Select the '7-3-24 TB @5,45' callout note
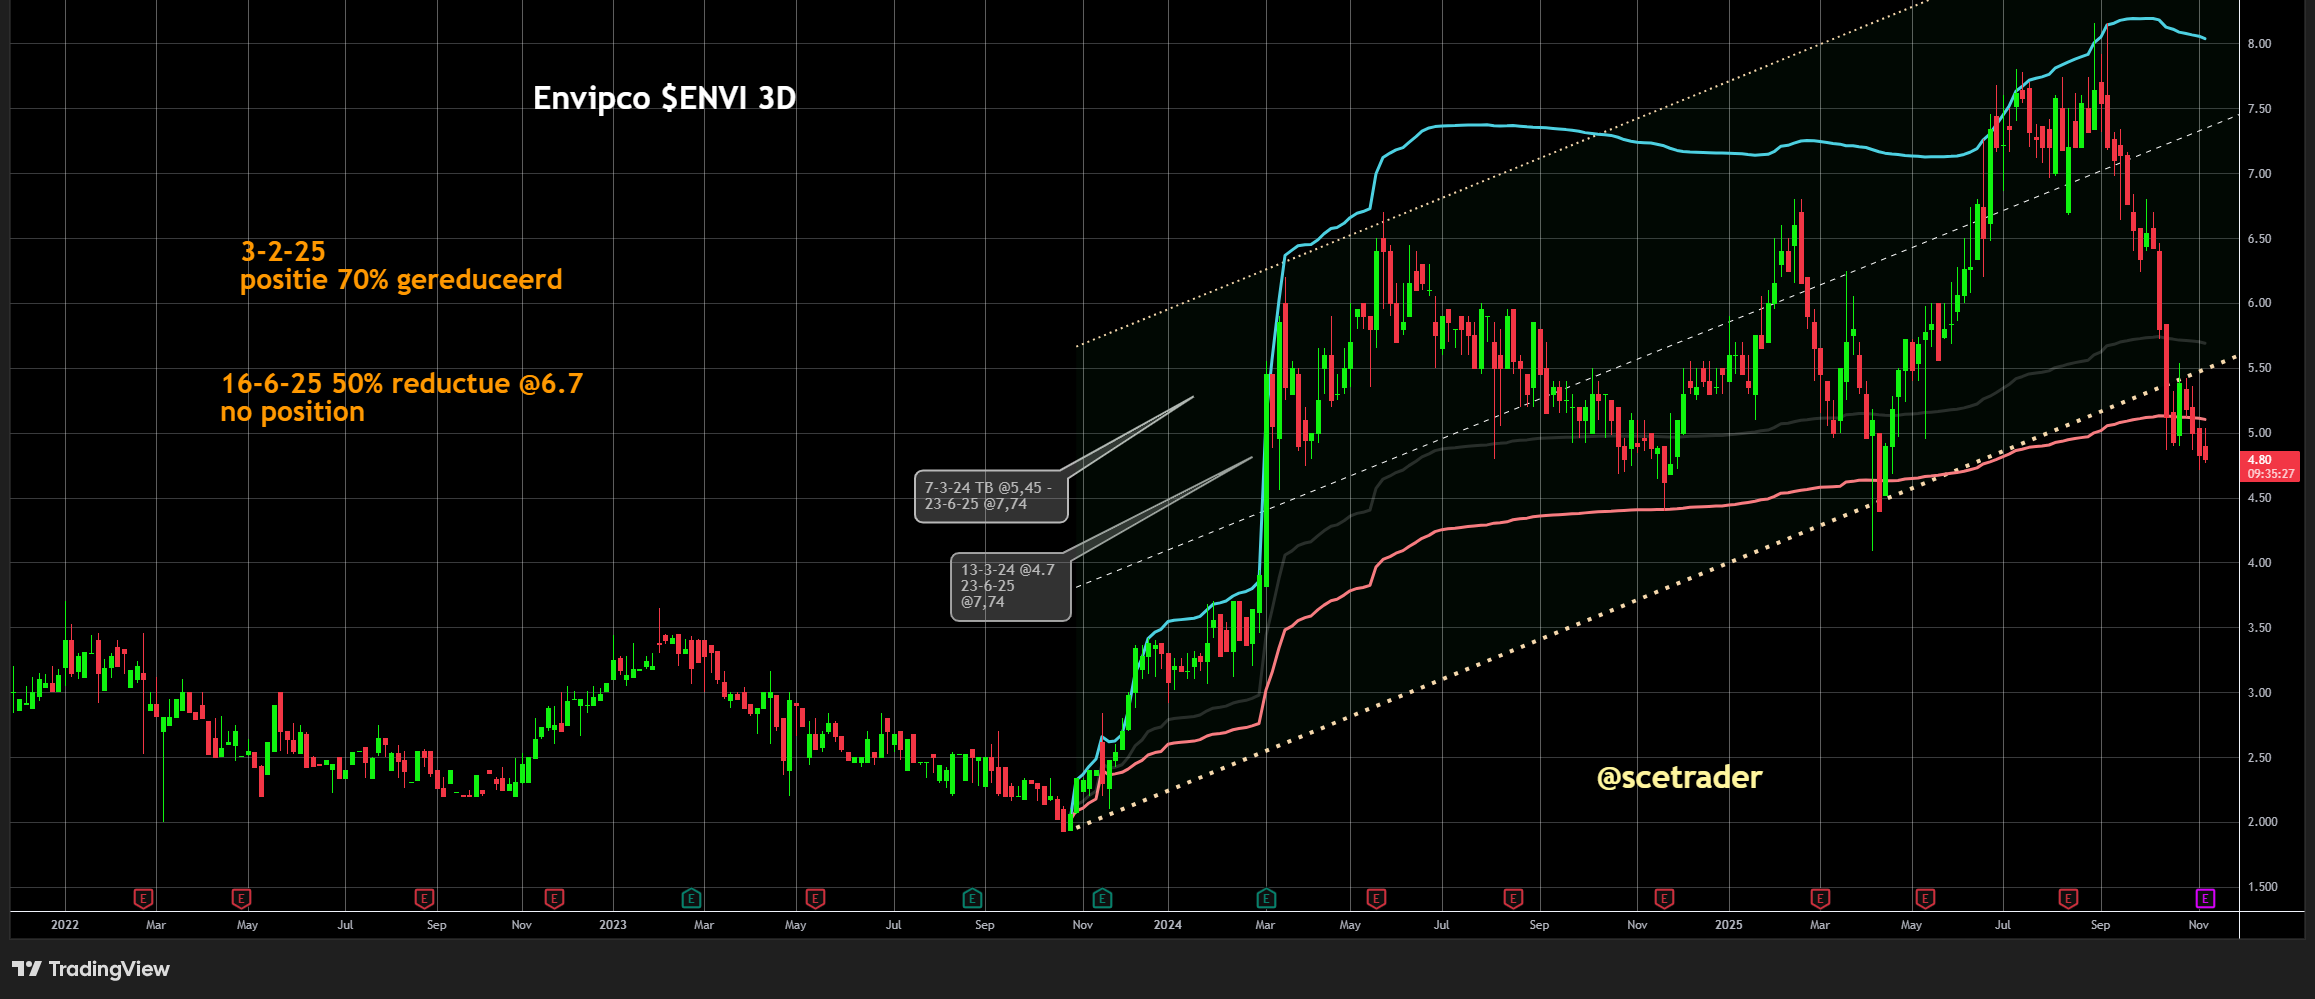The width and height of the screenshot is (2315, 999). coord(990,496)
